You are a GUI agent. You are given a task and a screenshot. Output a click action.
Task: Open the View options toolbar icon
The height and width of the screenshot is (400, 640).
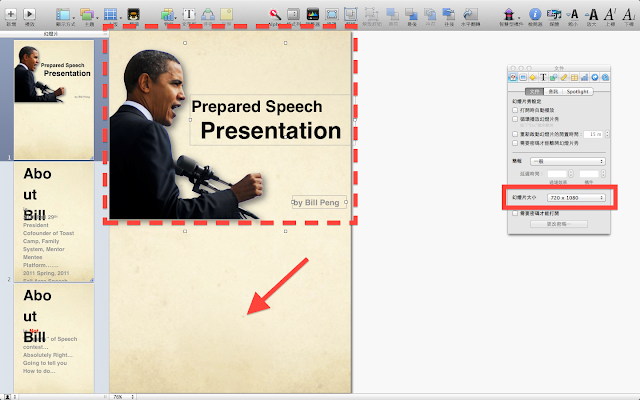click(x=63, y=15)
